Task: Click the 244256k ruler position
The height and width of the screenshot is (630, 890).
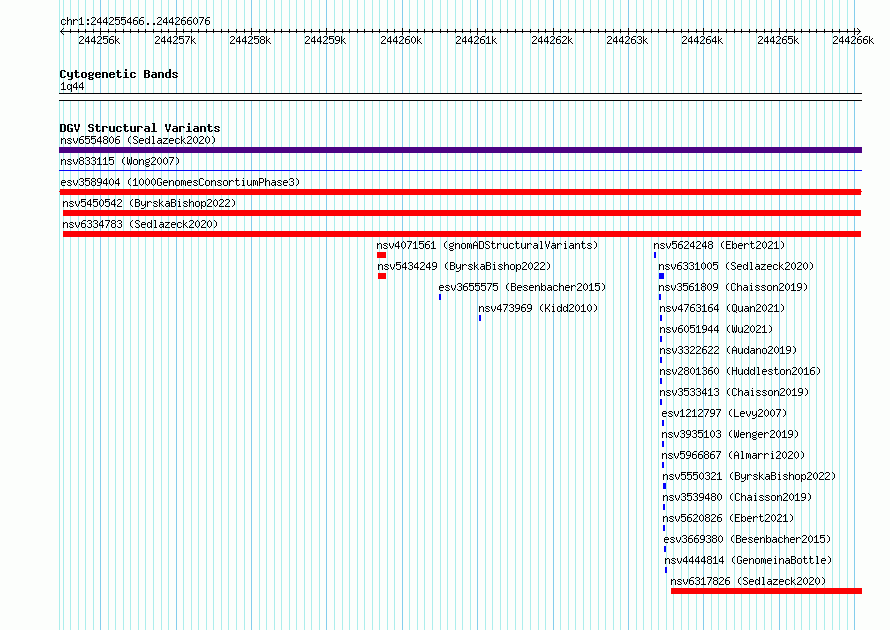Action: coord(99,40)
